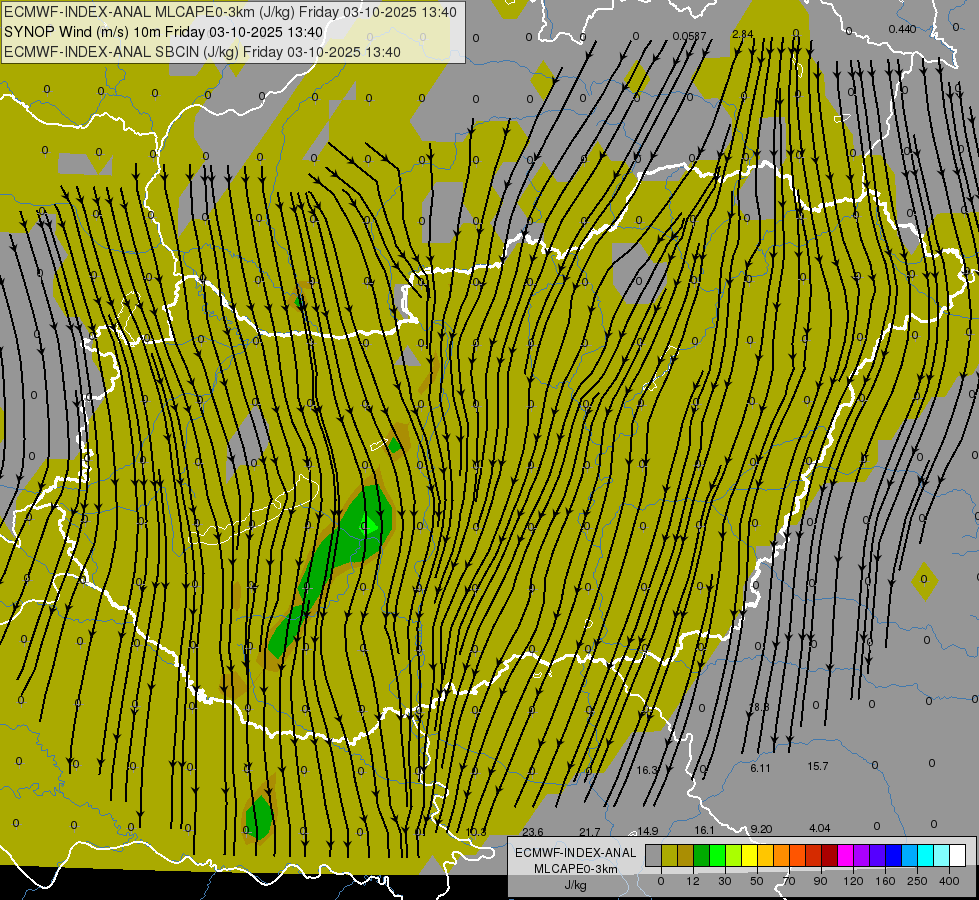The height and width of the screenshot is (900, 979).
Task: Click the 4.04 value on the map
Action: [x=820, y=828]
